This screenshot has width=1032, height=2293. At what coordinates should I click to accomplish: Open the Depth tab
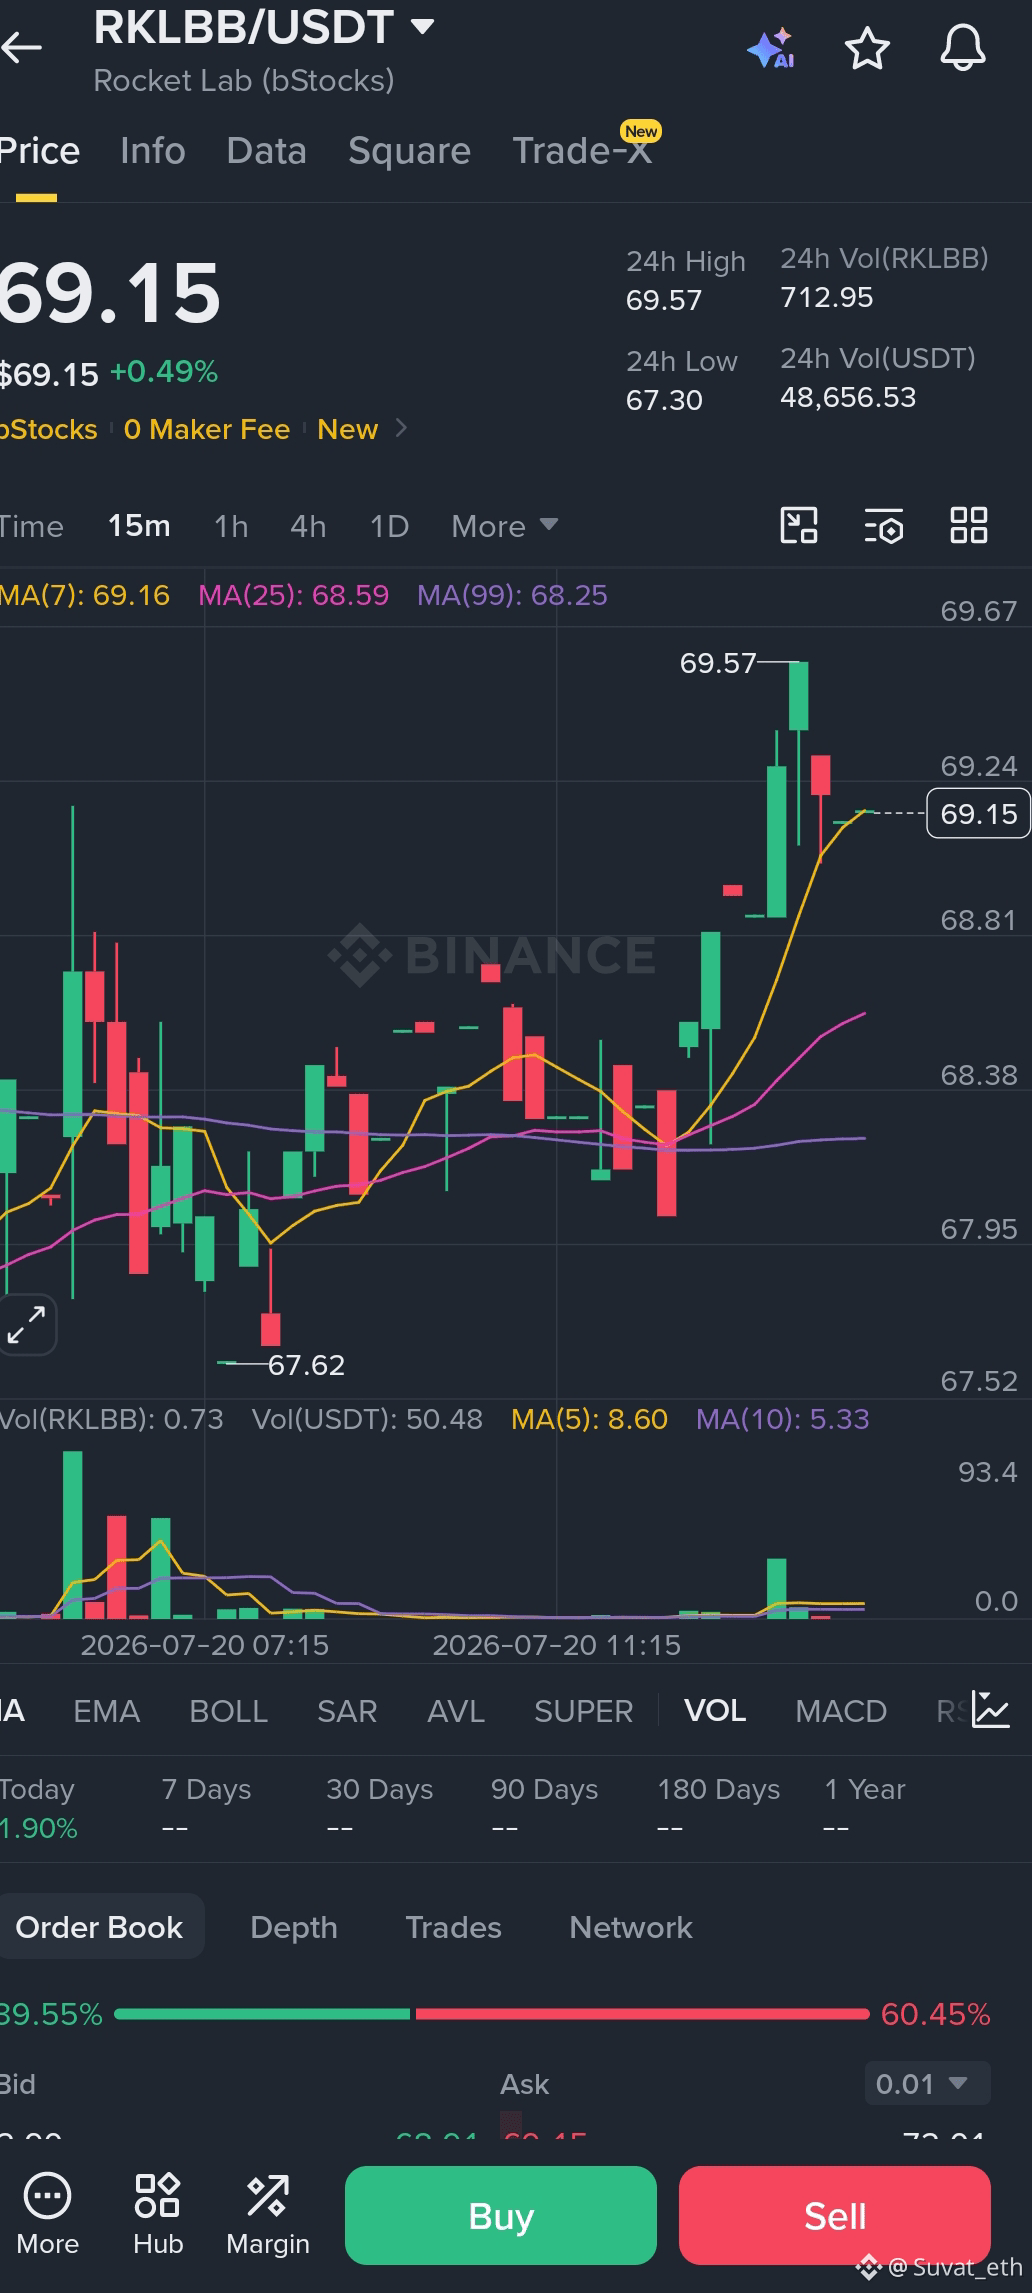294,1927
